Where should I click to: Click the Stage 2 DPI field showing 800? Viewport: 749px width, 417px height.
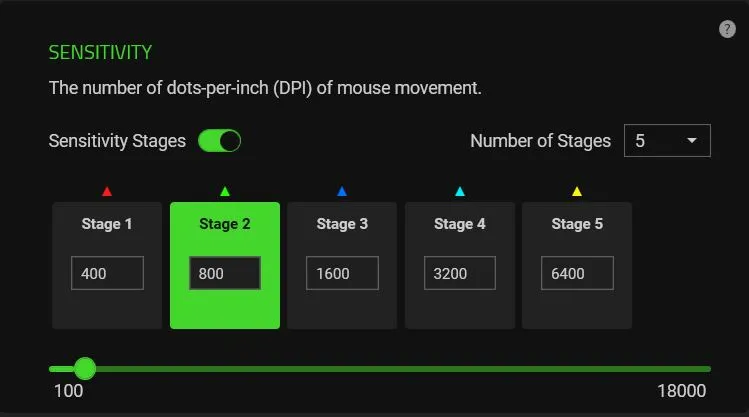[225, 273]
